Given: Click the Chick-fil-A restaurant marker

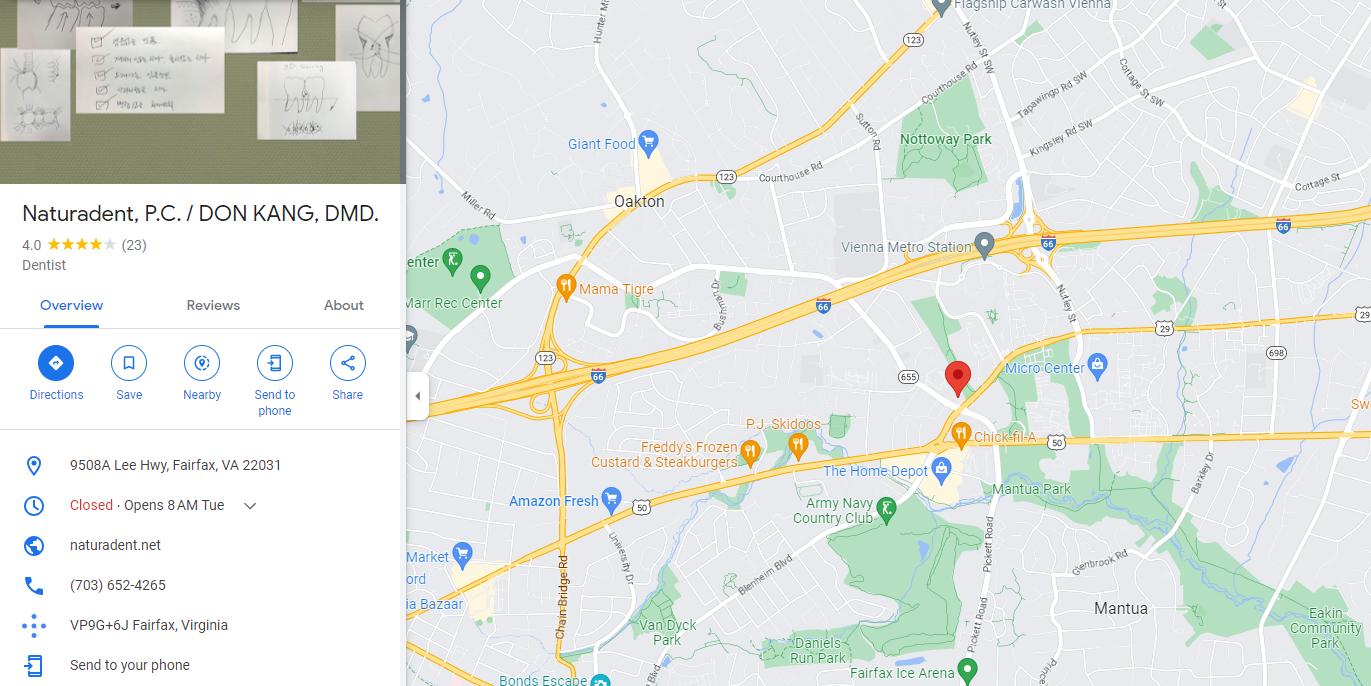Looking at the screenshot, I should 961,435.
